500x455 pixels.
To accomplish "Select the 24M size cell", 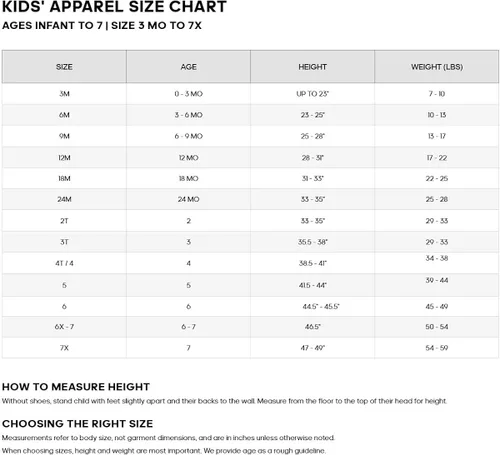I will click(x=64, y=199).
